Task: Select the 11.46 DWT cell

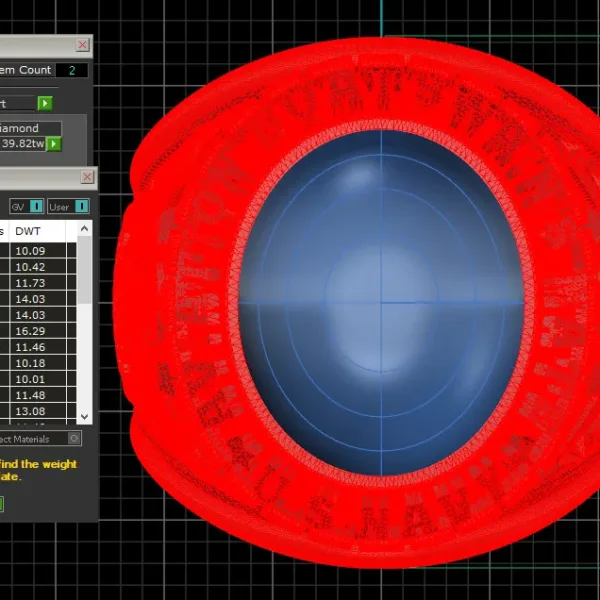Action: pyautogui.click(x=38, y=347)
